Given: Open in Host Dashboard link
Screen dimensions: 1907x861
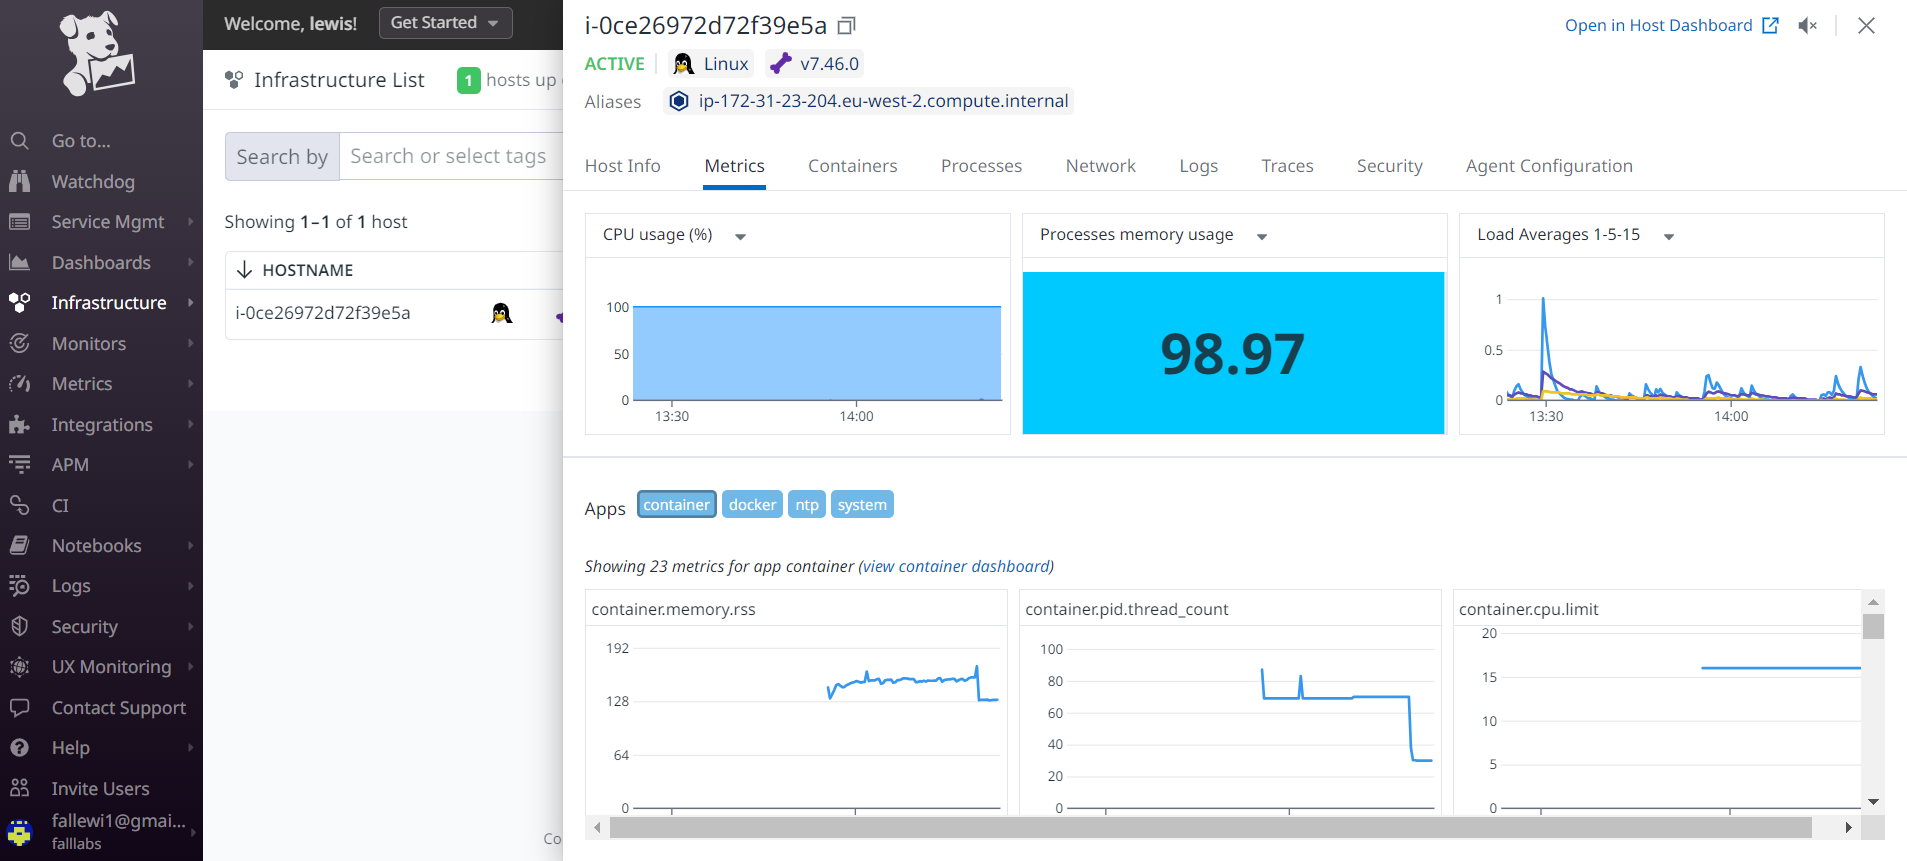Looking at the screenshot, I should pos(1671,26).
